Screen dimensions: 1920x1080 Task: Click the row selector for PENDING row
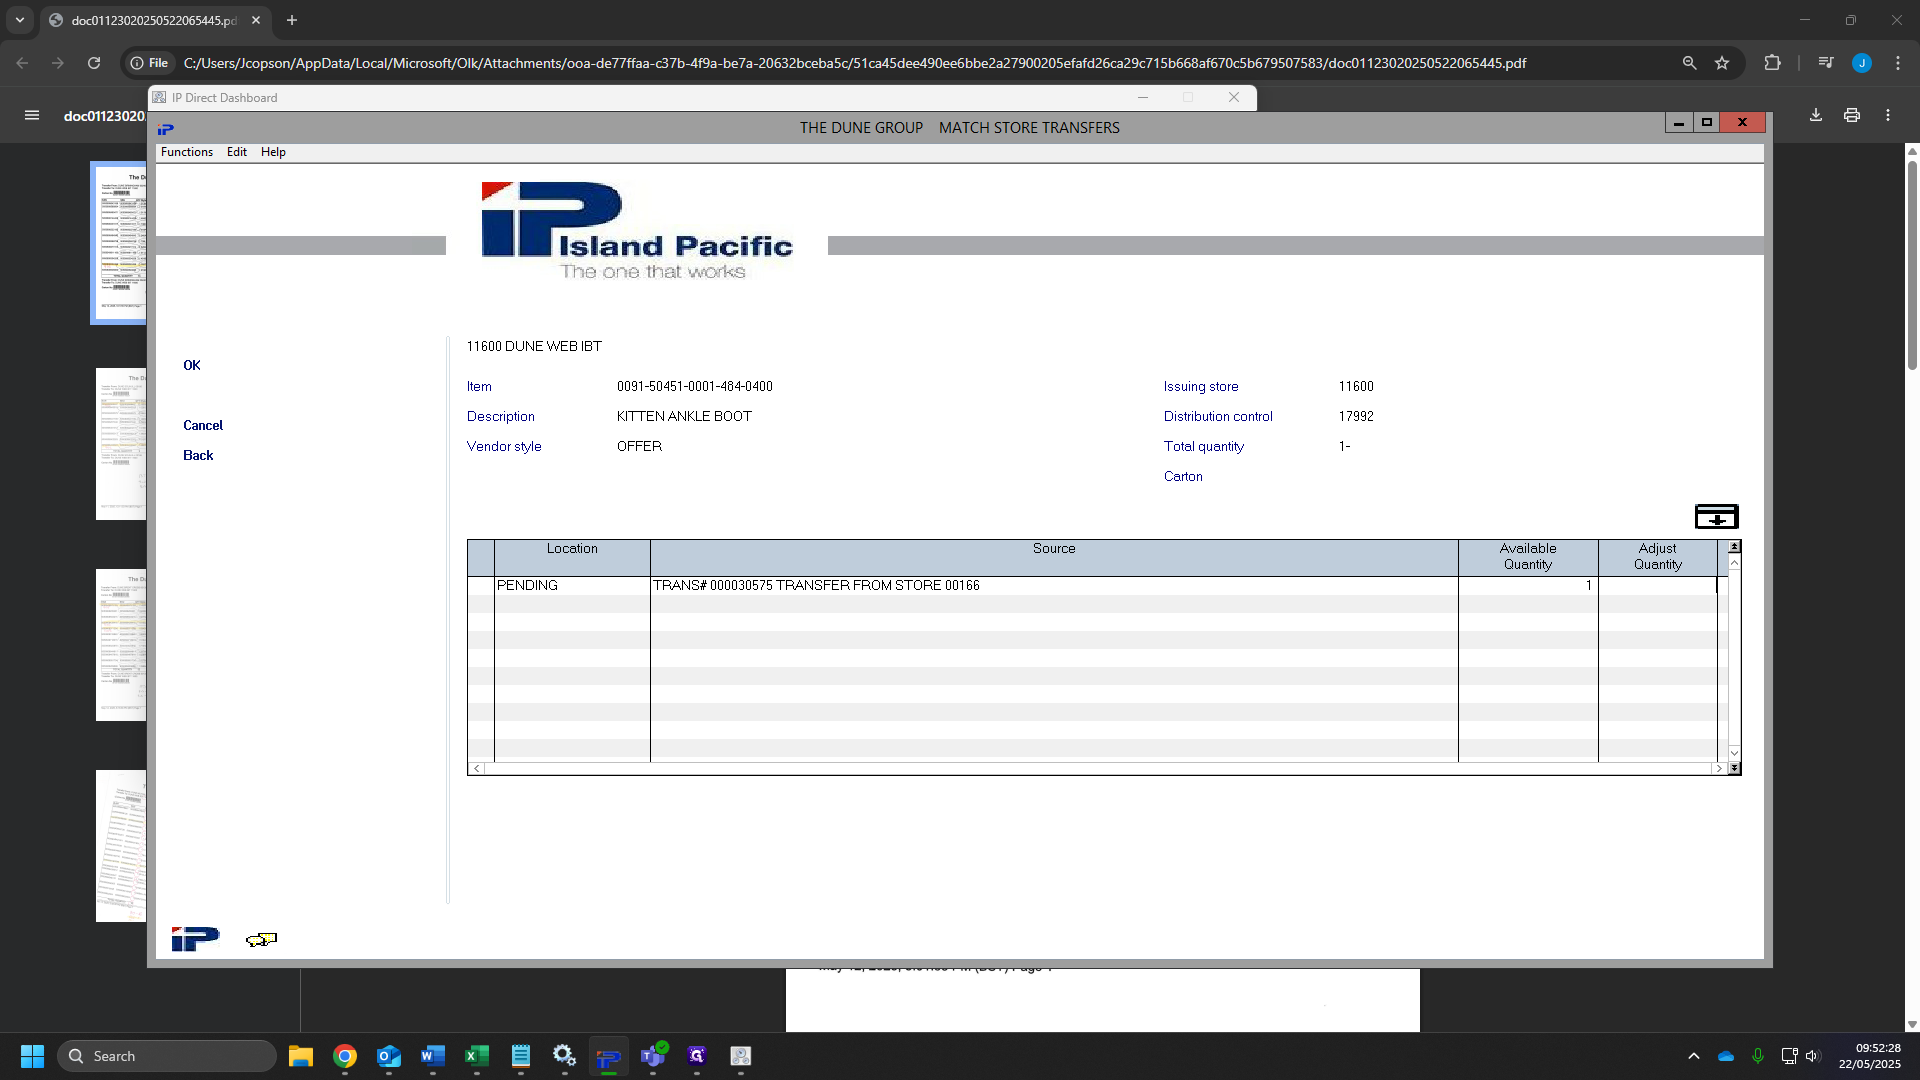coord(481,585)
